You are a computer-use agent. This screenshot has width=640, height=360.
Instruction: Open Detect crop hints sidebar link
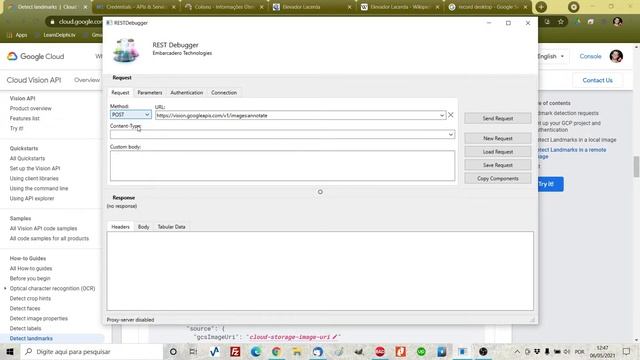click(30, 298)
